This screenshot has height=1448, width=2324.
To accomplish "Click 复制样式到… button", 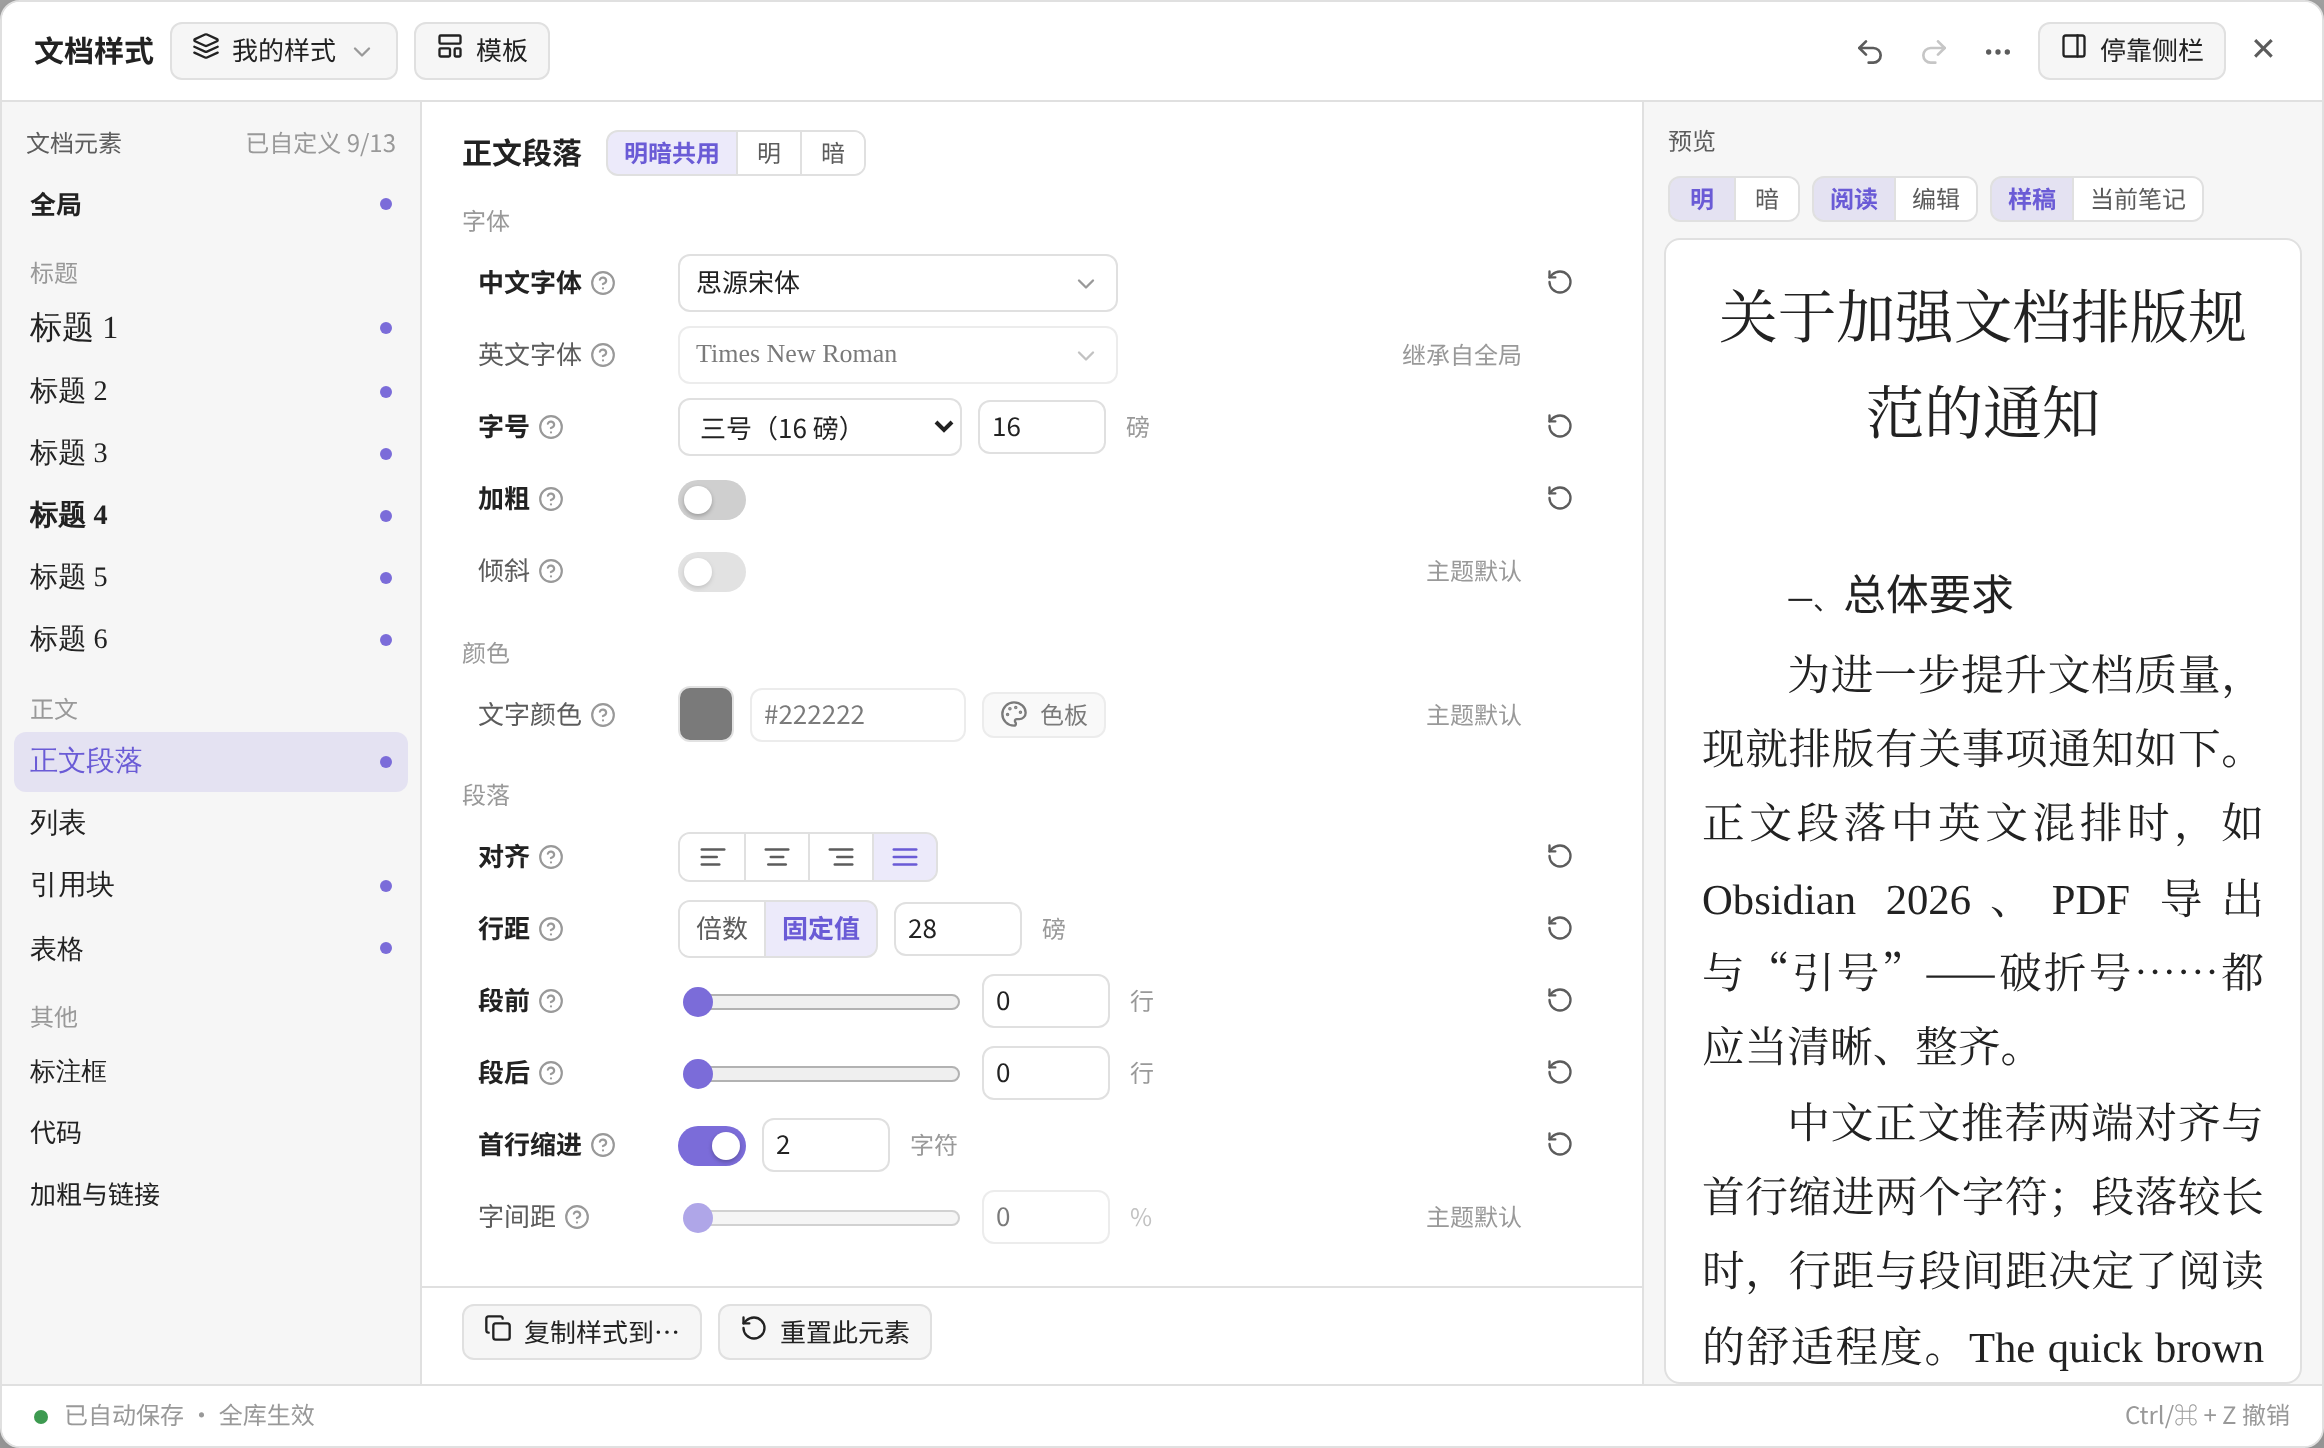I will click(582, 1332).
